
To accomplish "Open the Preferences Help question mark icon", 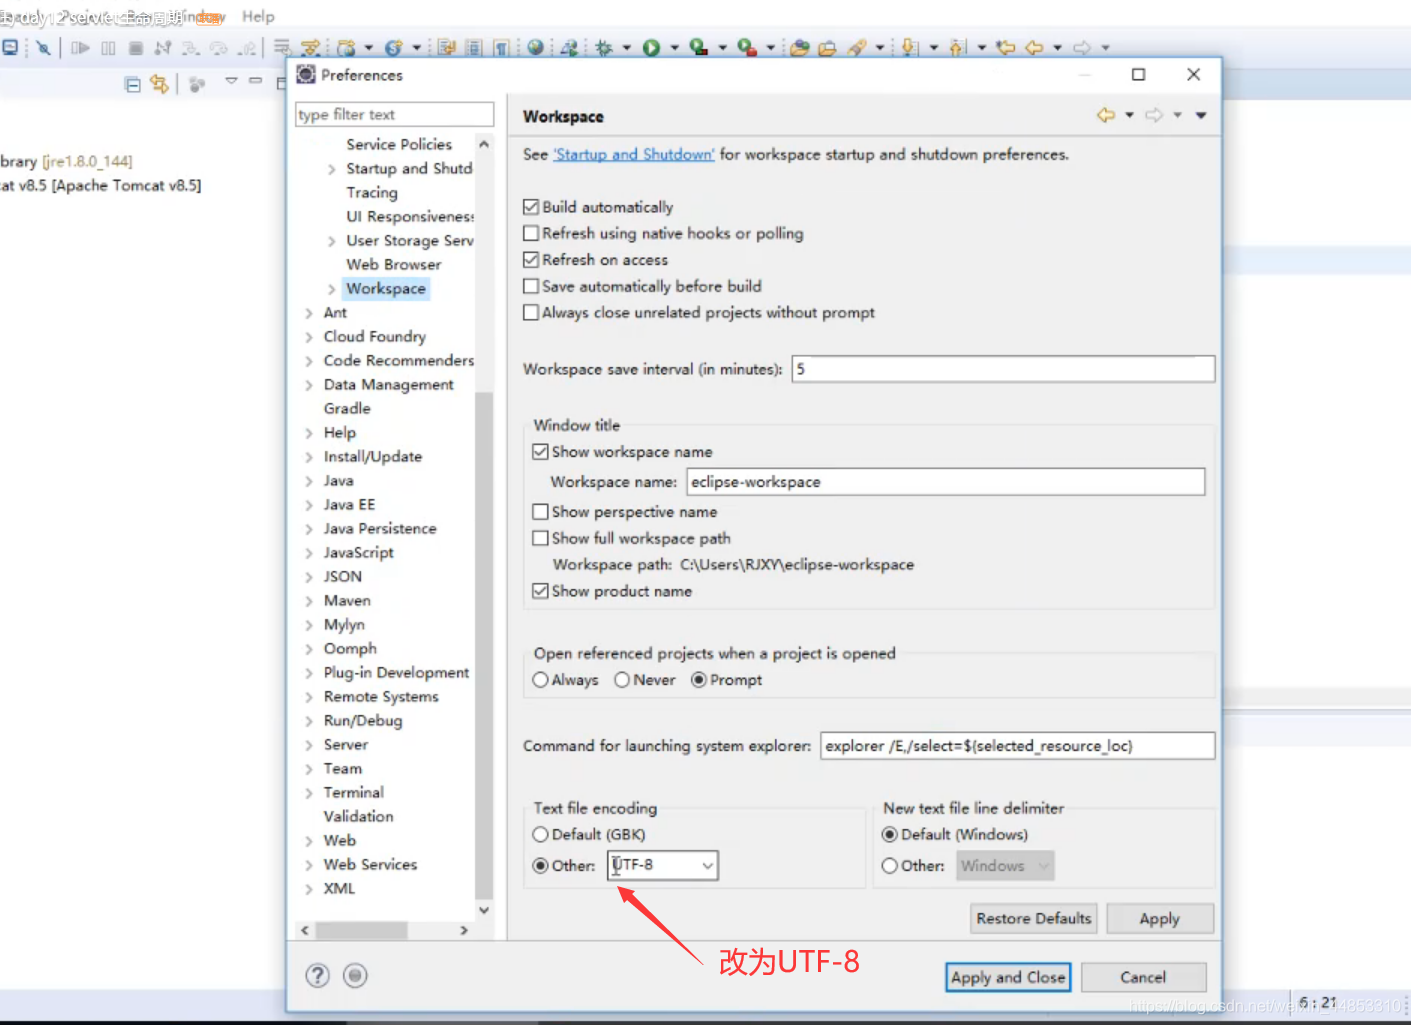I will tap(317, 975).
